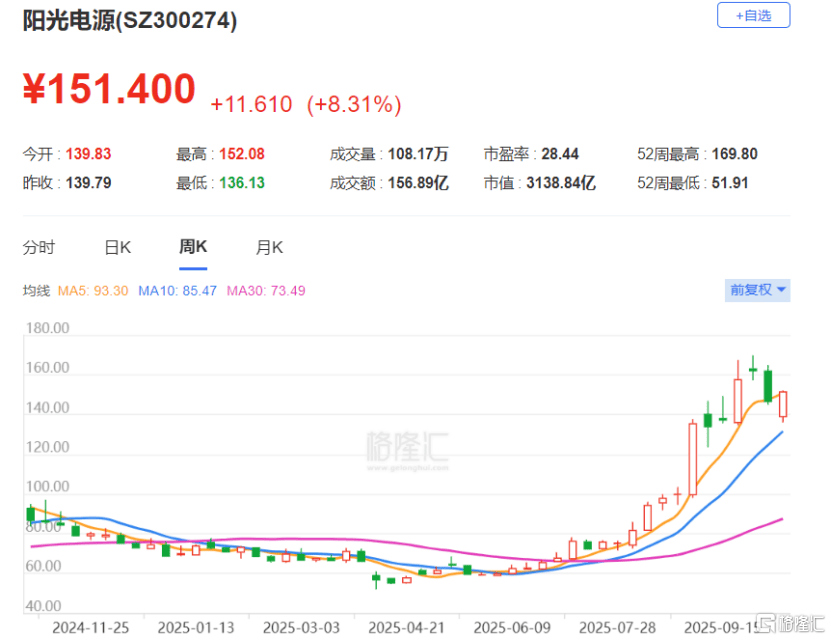The width and height of the screenshot is (831, 640).
Task: Click the +自选 add to watchlist button
Action: 753,16
